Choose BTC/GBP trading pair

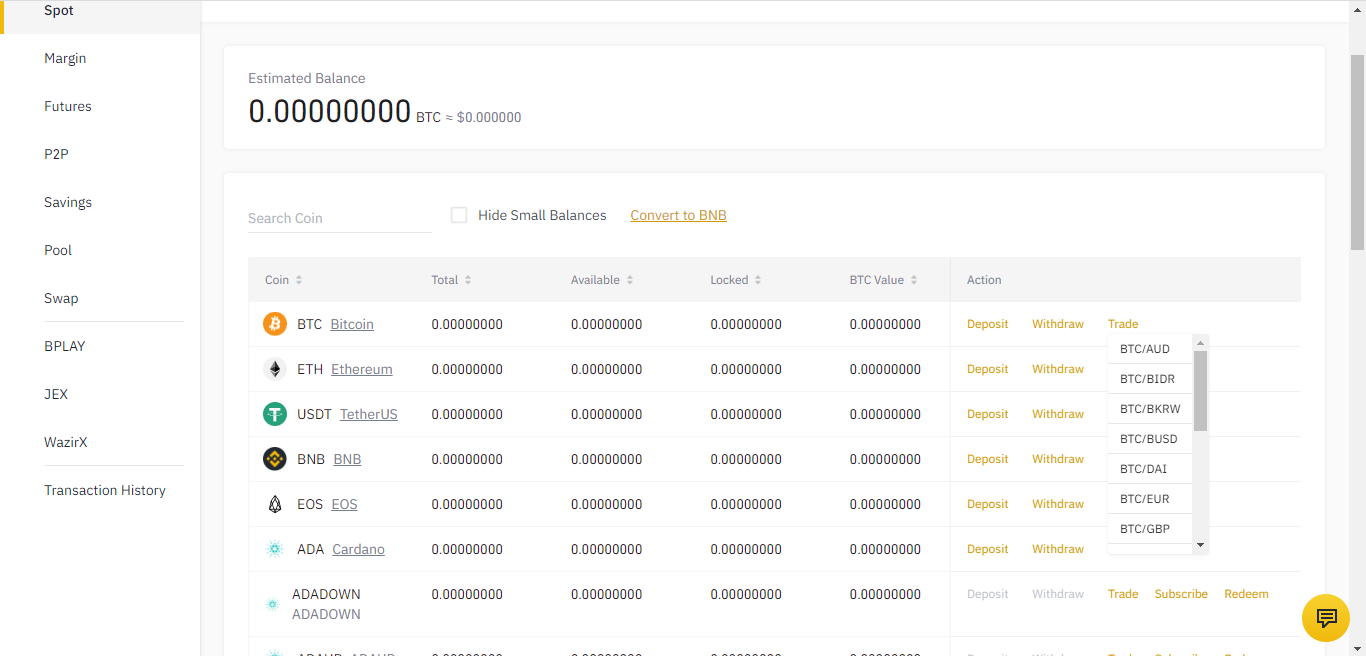(x=1150, y=529)
